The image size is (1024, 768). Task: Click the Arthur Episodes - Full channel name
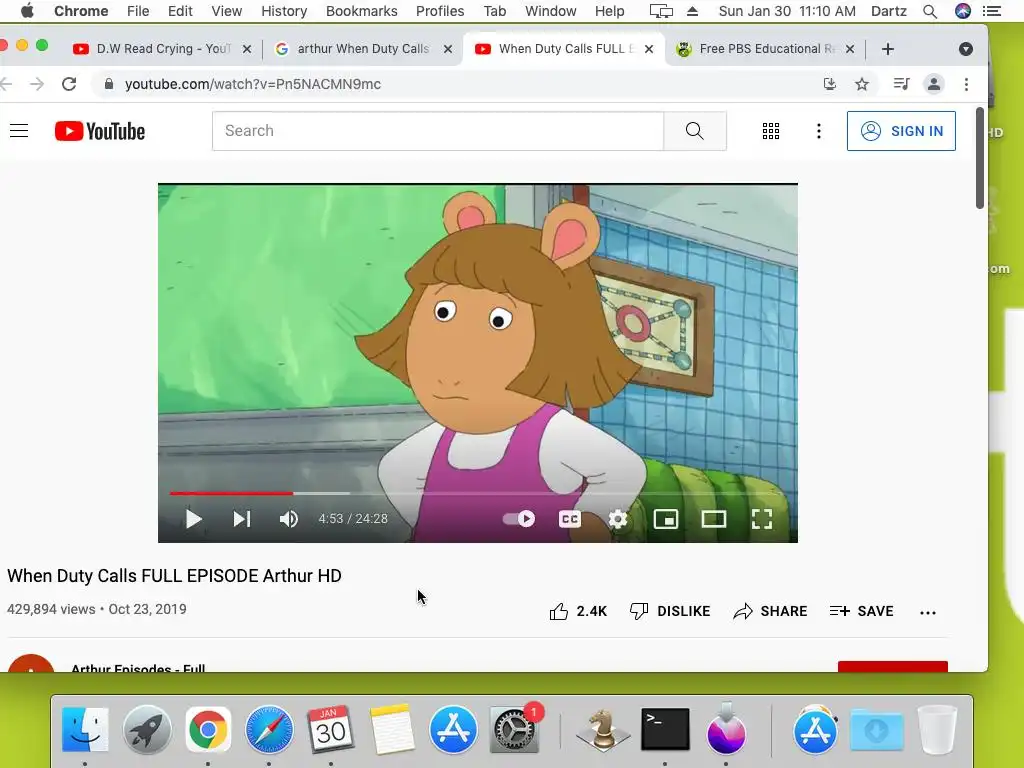[138, 668]
